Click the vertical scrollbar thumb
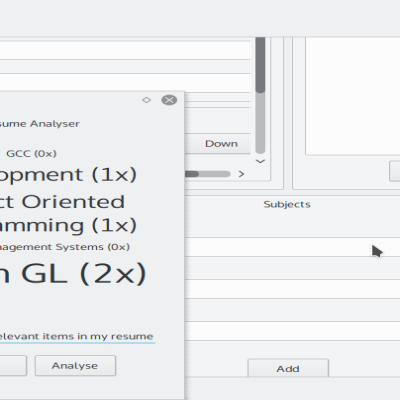Image resolution: width=400 pixels, height=400 pixels. pyautogui.click(x=260, y=65)
